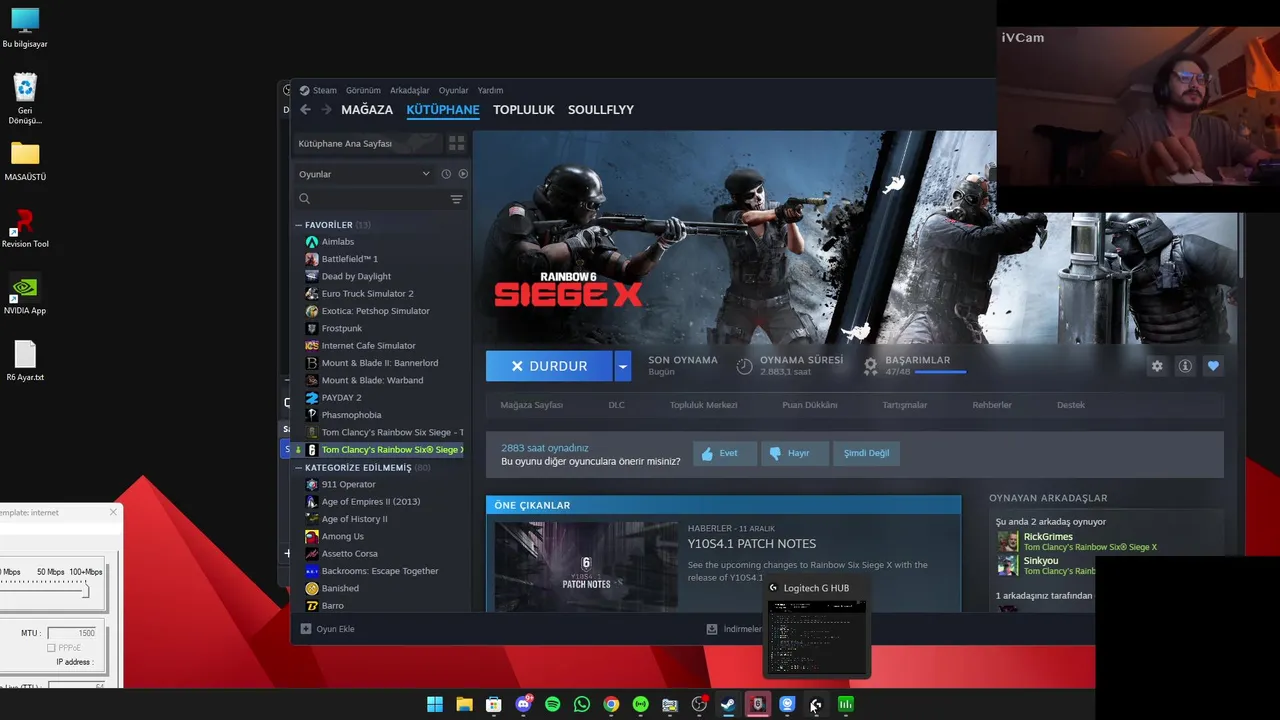Open WhatsApp from taskbar
1280x720 pixels.
point(582,705)
